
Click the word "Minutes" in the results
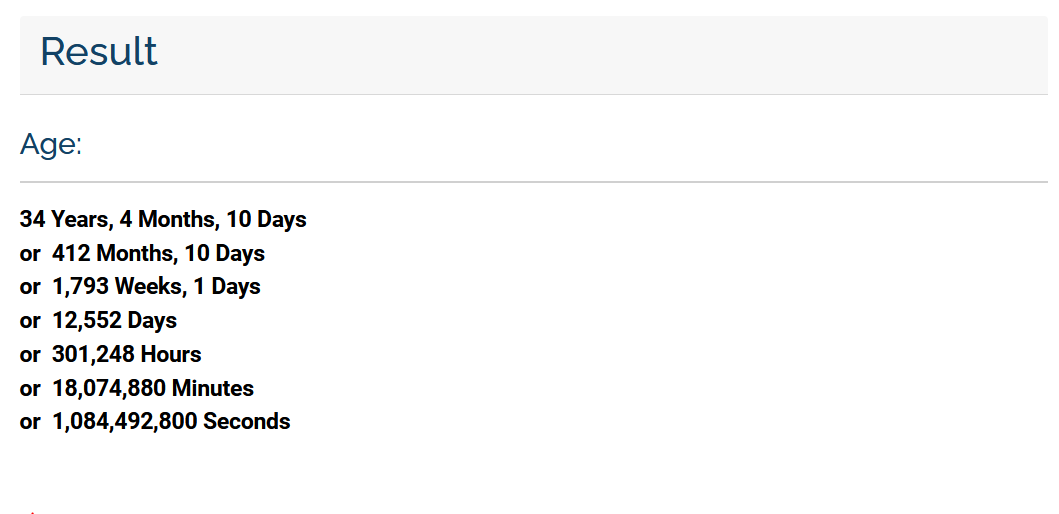(x=213, y=388)
